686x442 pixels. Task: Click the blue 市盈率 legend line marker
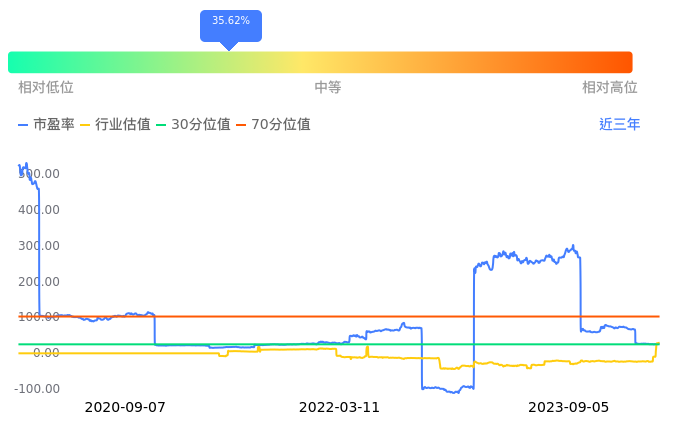click(24, 125)
